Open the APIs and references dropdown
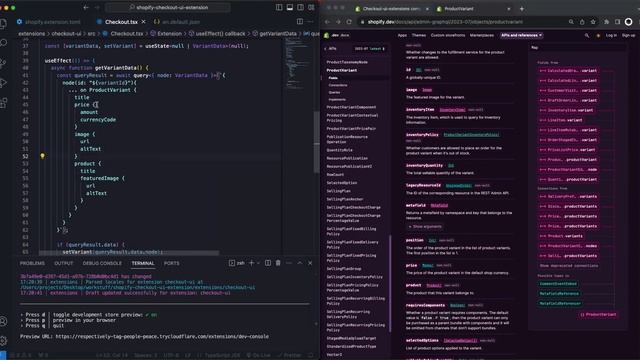Image resolution: width=640 pixels, height=360 pixels. coord(522,36)
